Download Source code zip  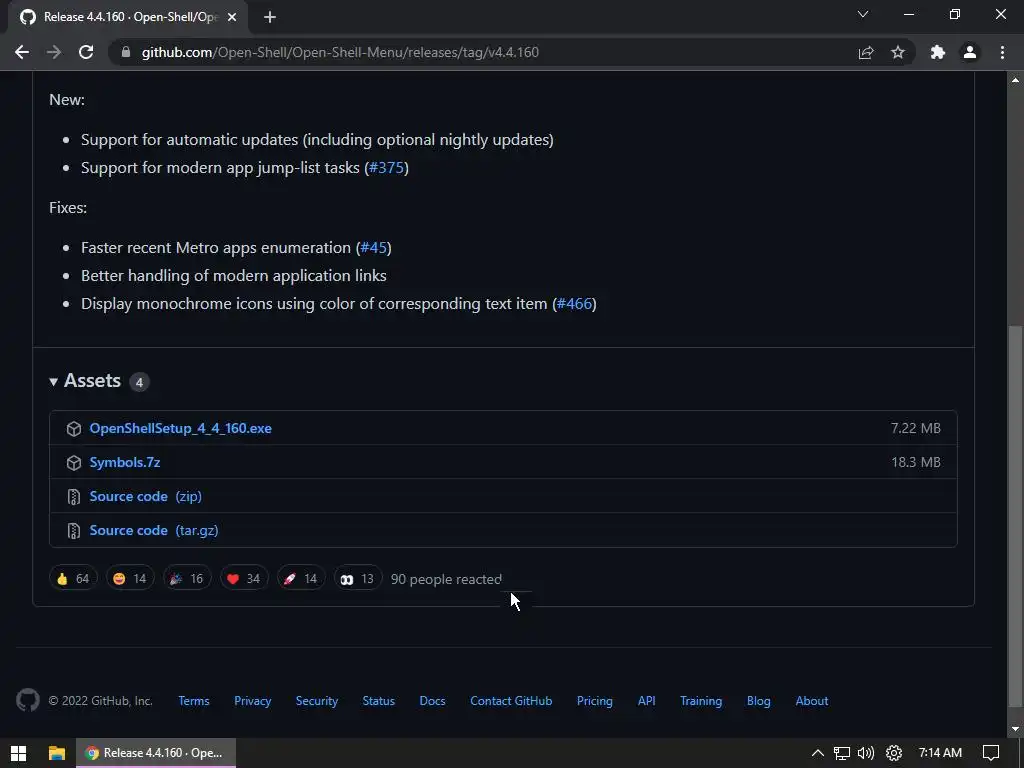pyautogui.click(x=146, y=496)
